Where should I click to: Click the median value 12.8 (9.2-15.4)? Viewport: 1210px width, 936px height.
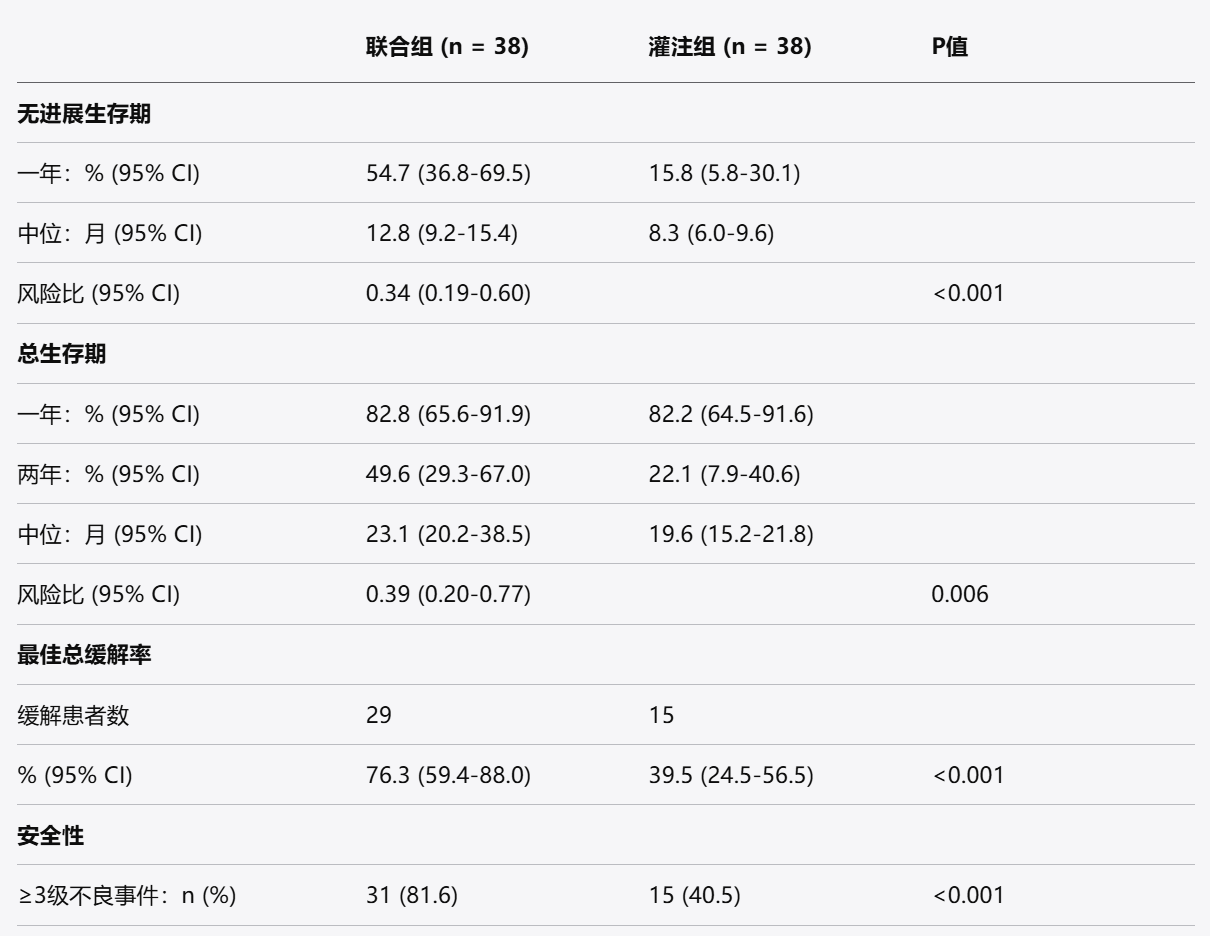(443, 233)
